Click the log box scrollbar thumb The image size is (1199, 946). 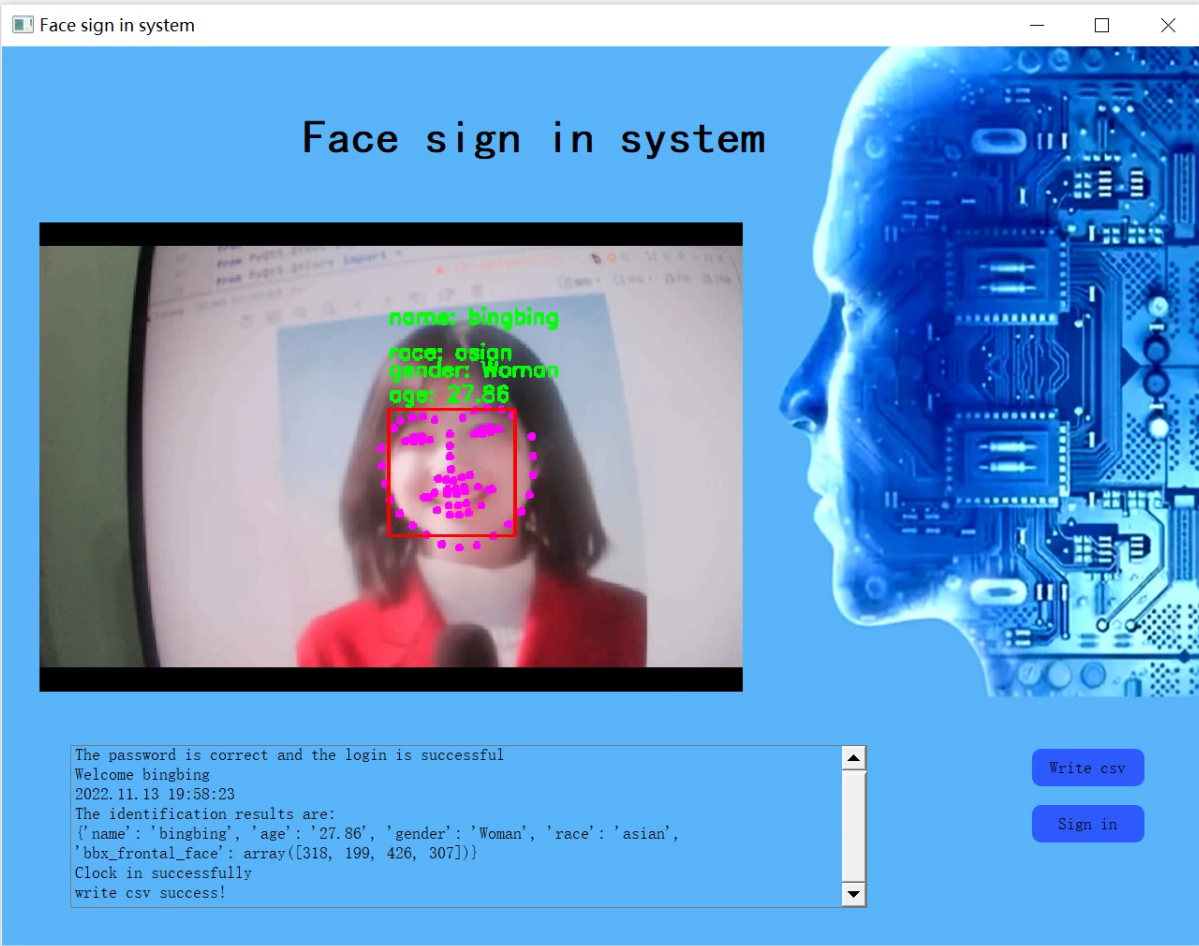[853, 825]
